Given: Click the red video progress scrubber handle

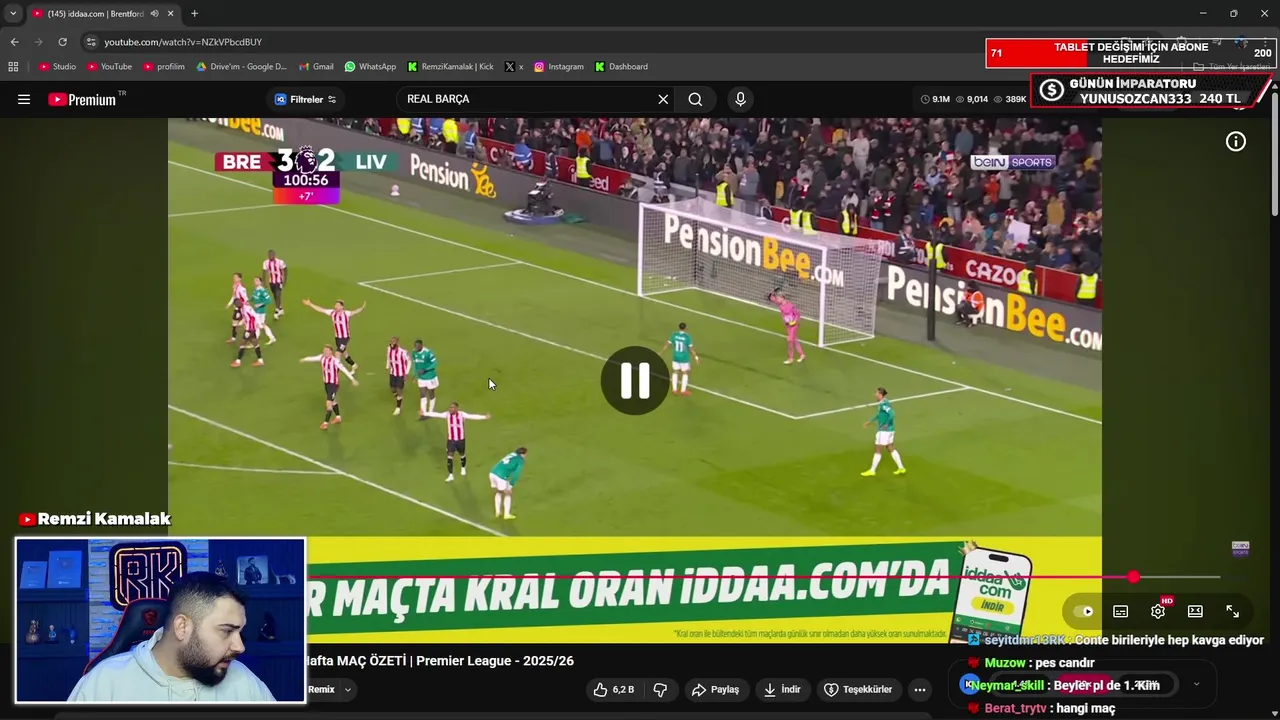Looking at the screenshot, I should coord(1133,577).
